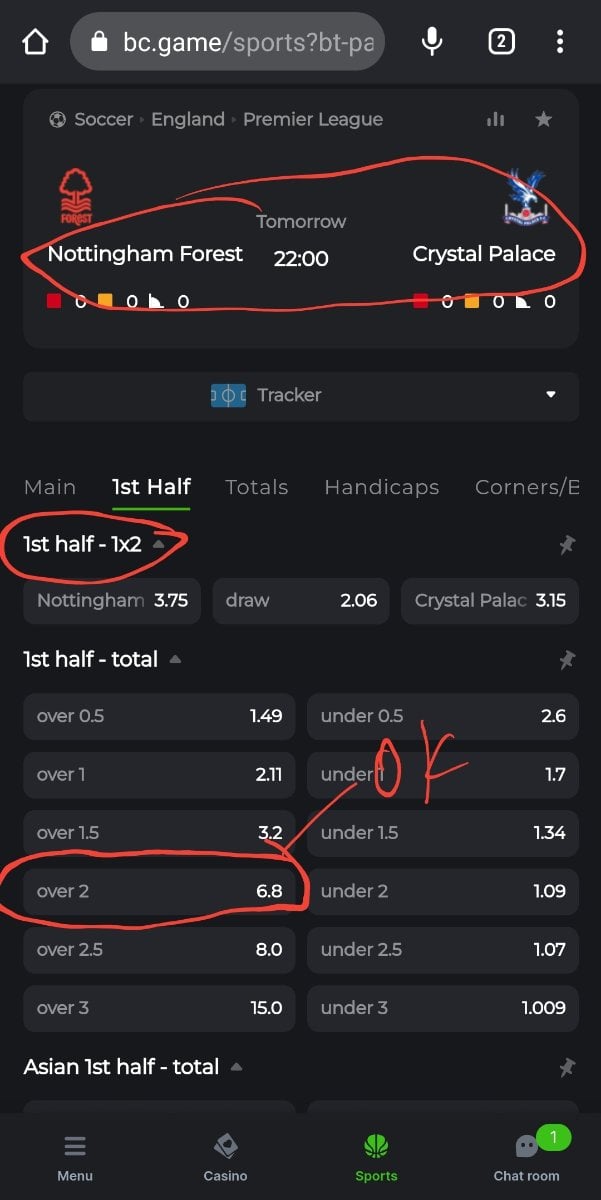Pin the 1st half - total market
This screenshot has width=601, height=1200.
tap(567, 660)
